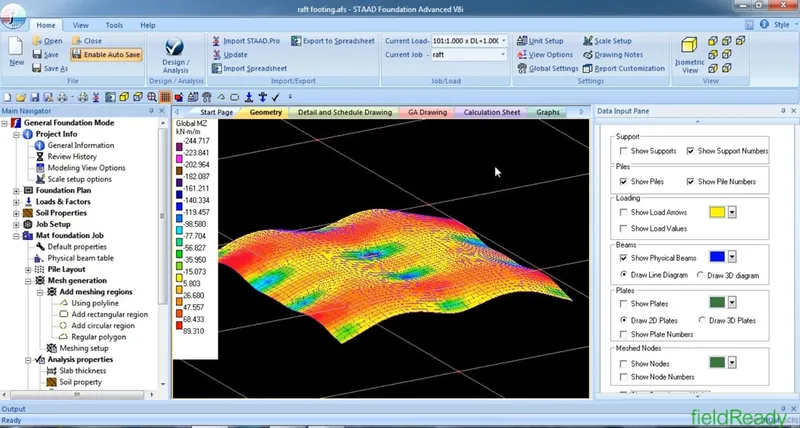Image resolution: width=800 pixels, height=428 pixels.
Task: Open the Current Job dropdown
Action: click(x=503, y=55)
